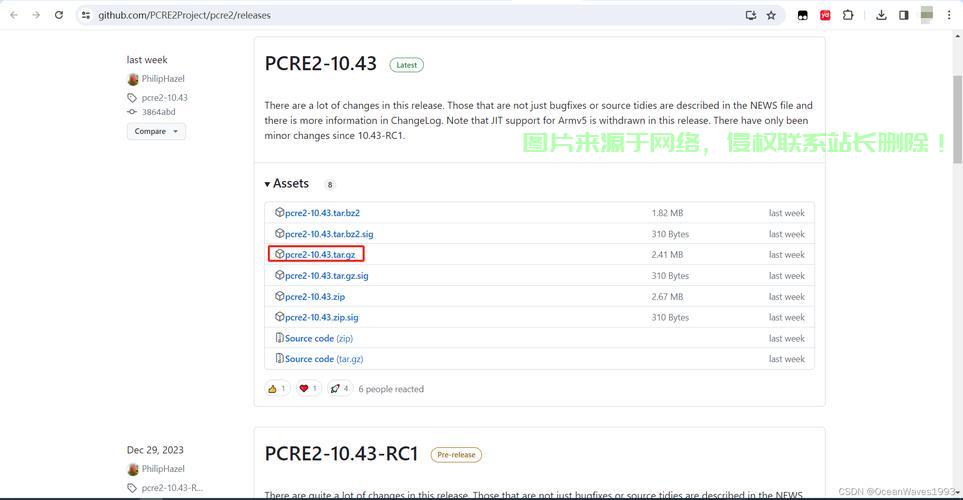Click the page vertical scrollbar
This screenshot has height=500, width=963.
coord(957,119)
